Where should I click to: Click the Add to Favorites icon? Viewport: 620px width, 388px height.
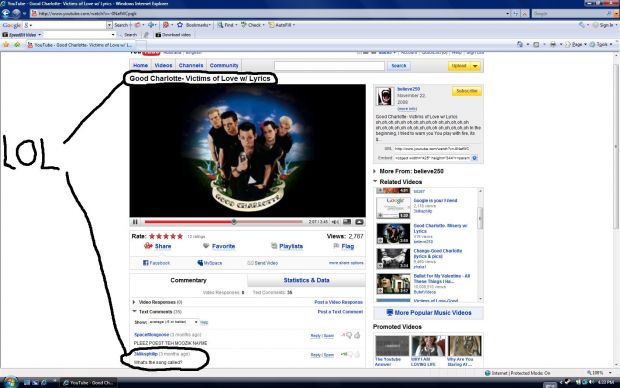coord(17,45)
